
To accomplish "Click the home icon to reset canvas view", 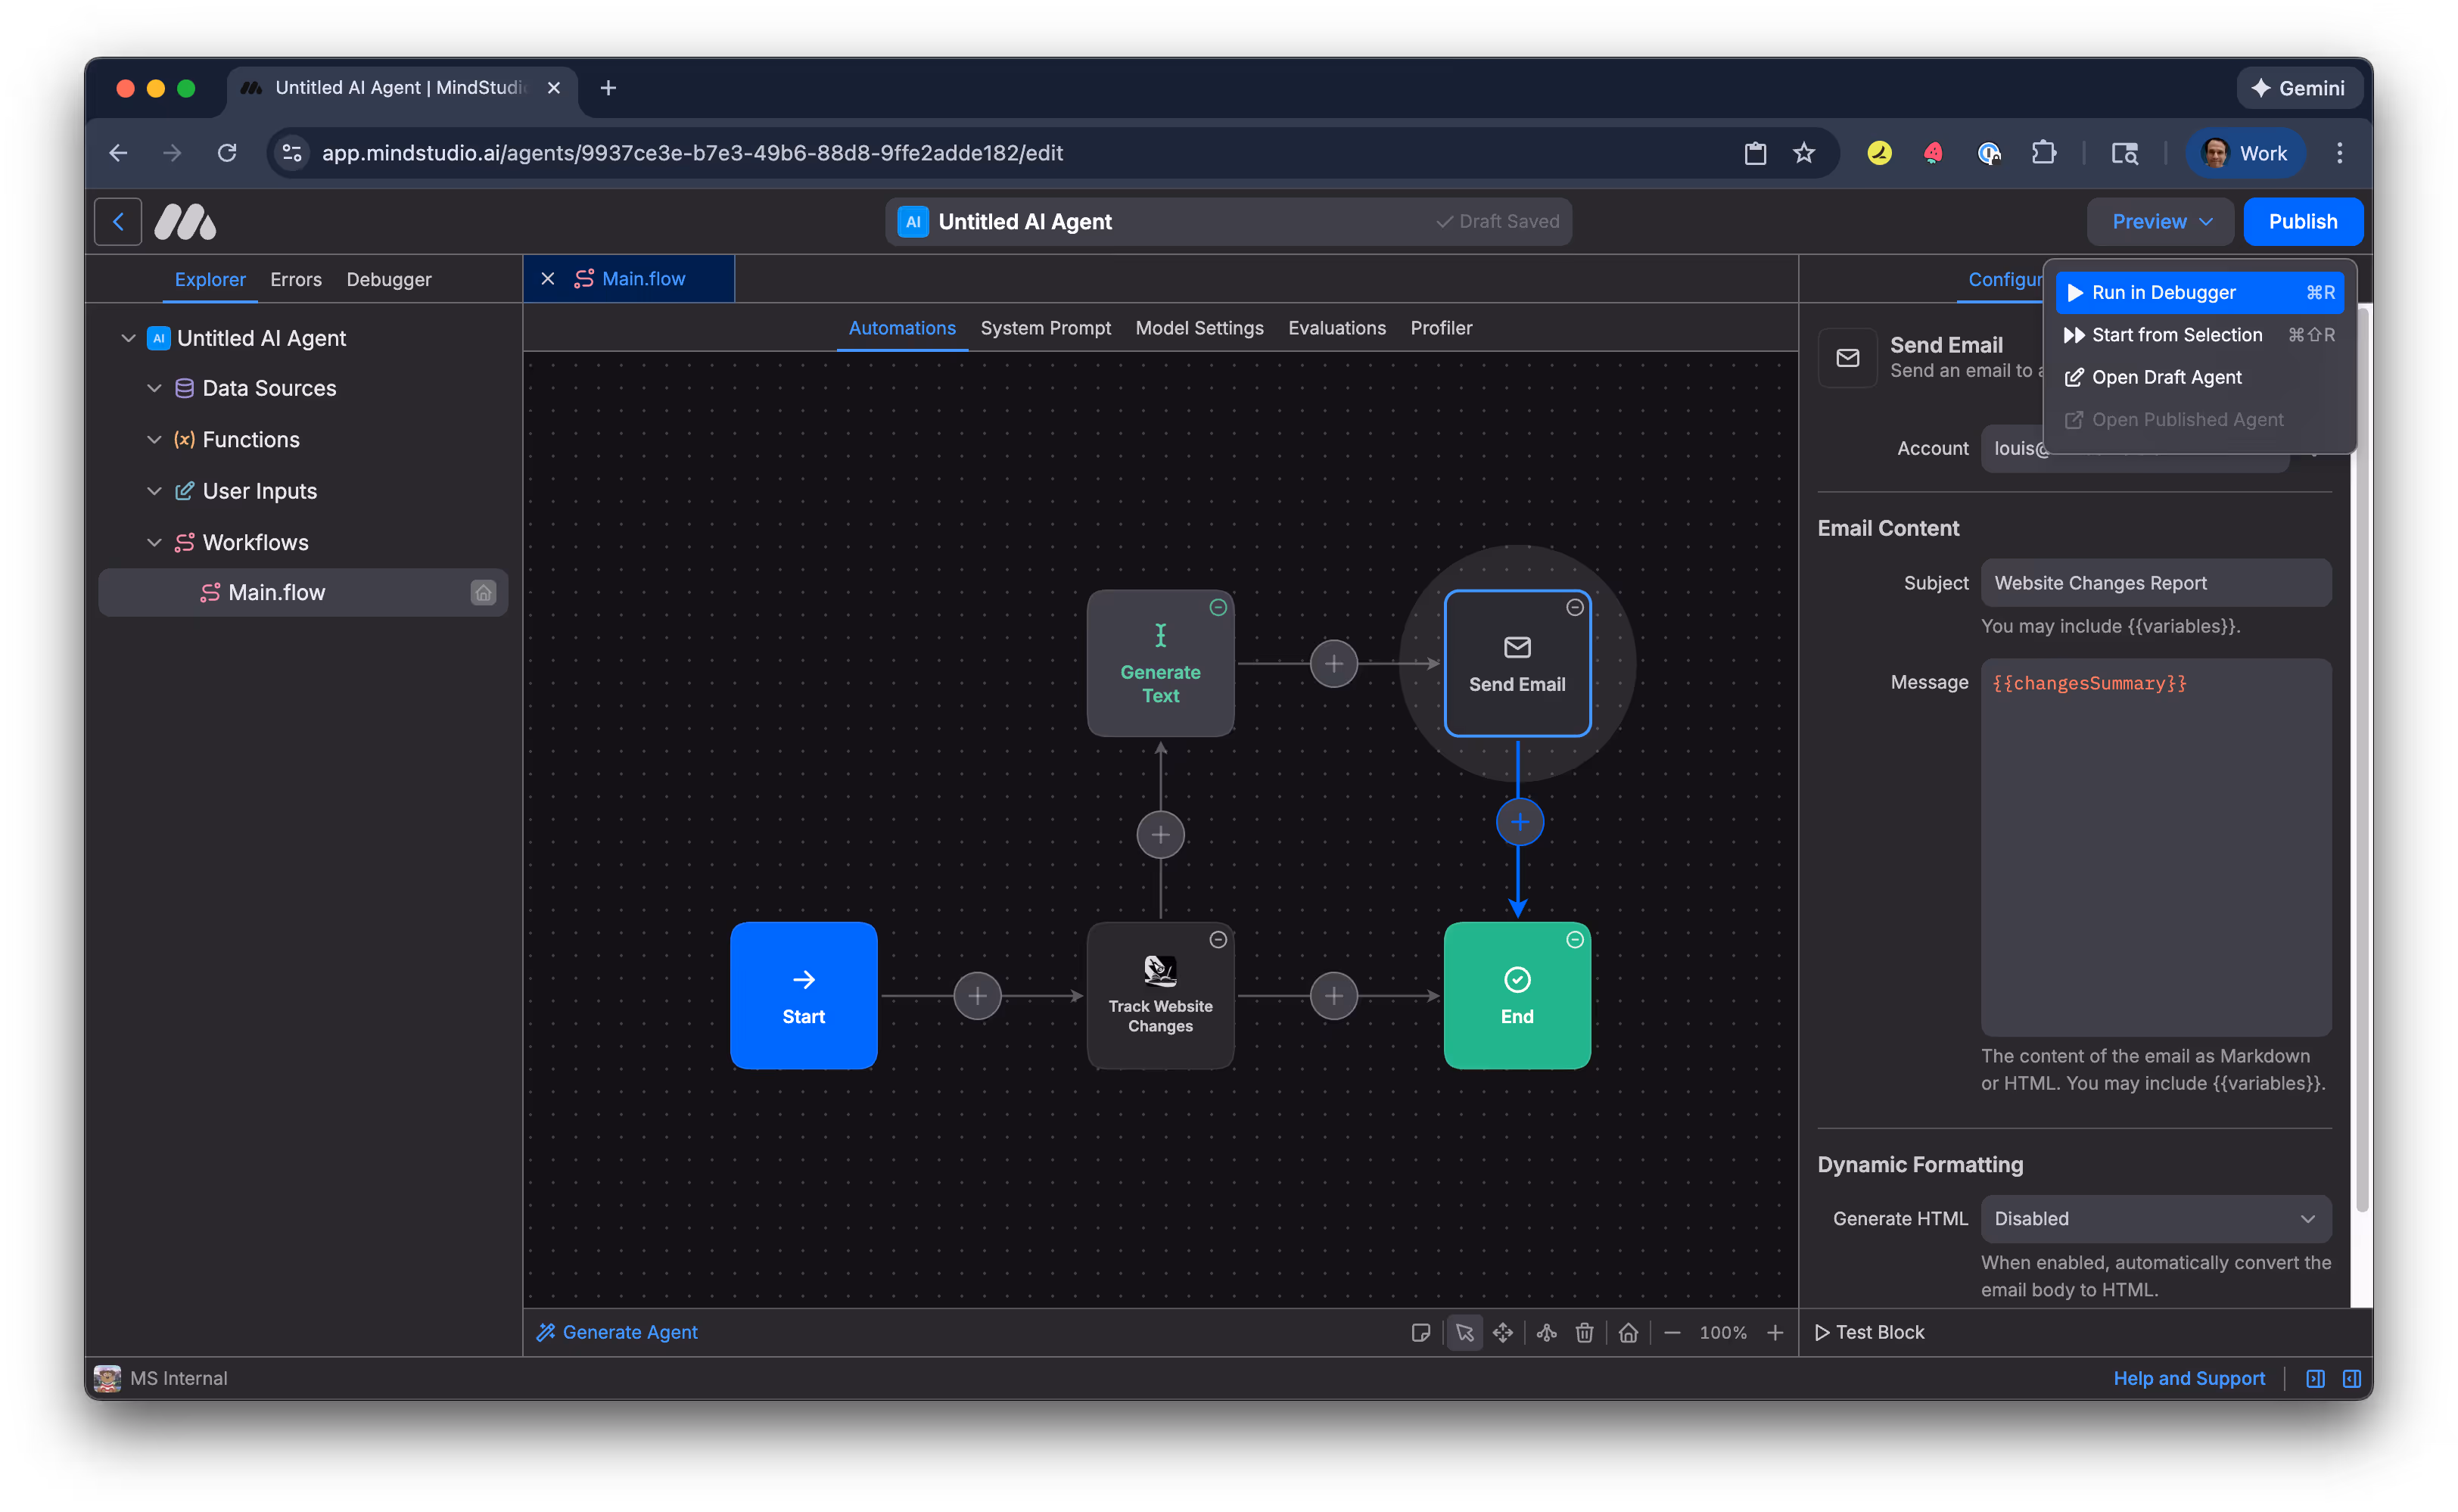I will (x=1628, y=1332).
